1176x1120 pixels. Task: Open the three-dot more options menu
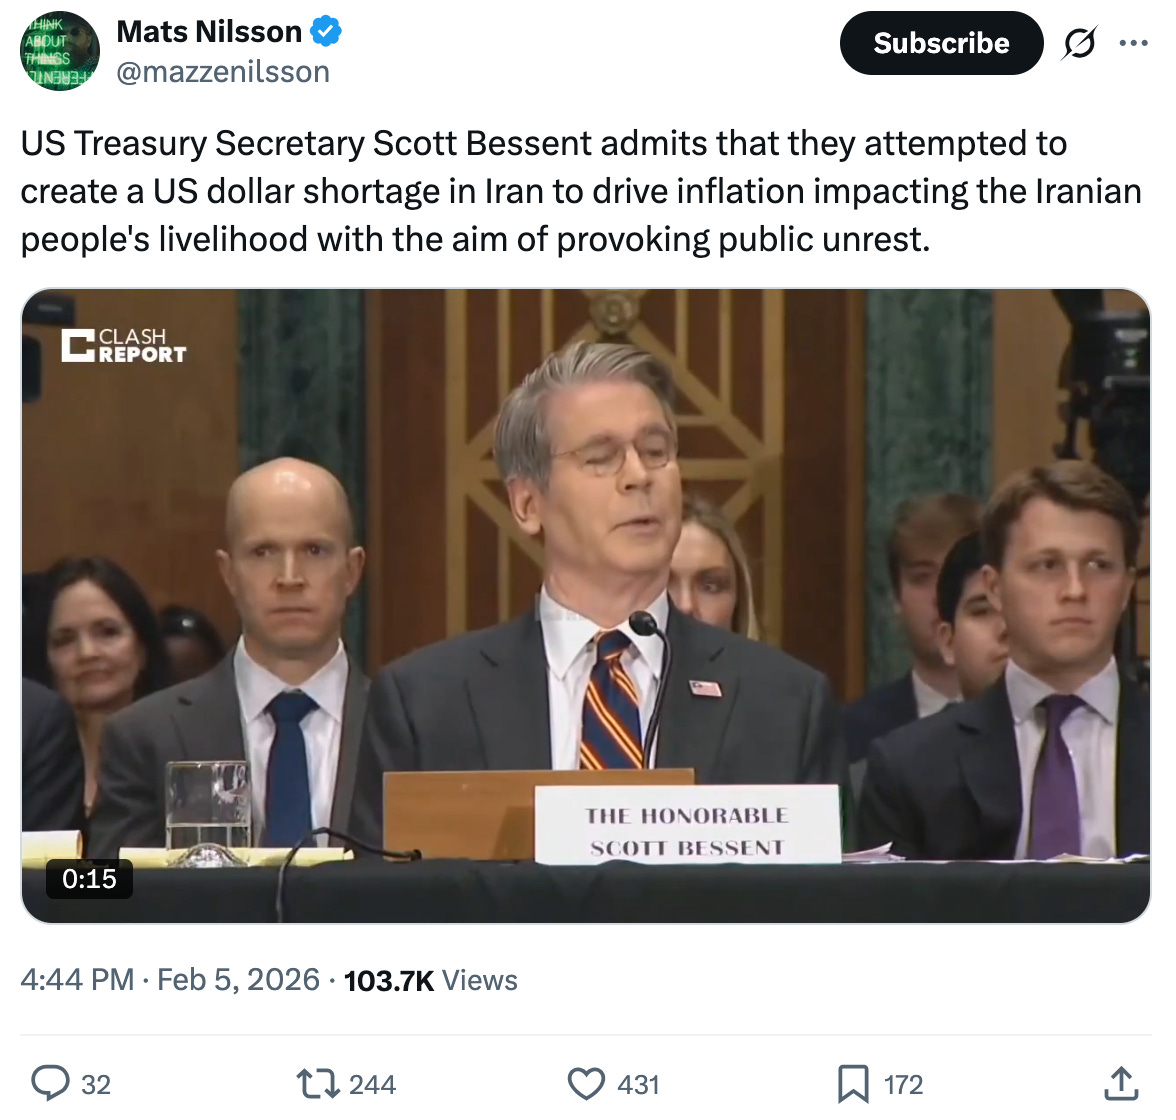click(x=1133, y=43)
